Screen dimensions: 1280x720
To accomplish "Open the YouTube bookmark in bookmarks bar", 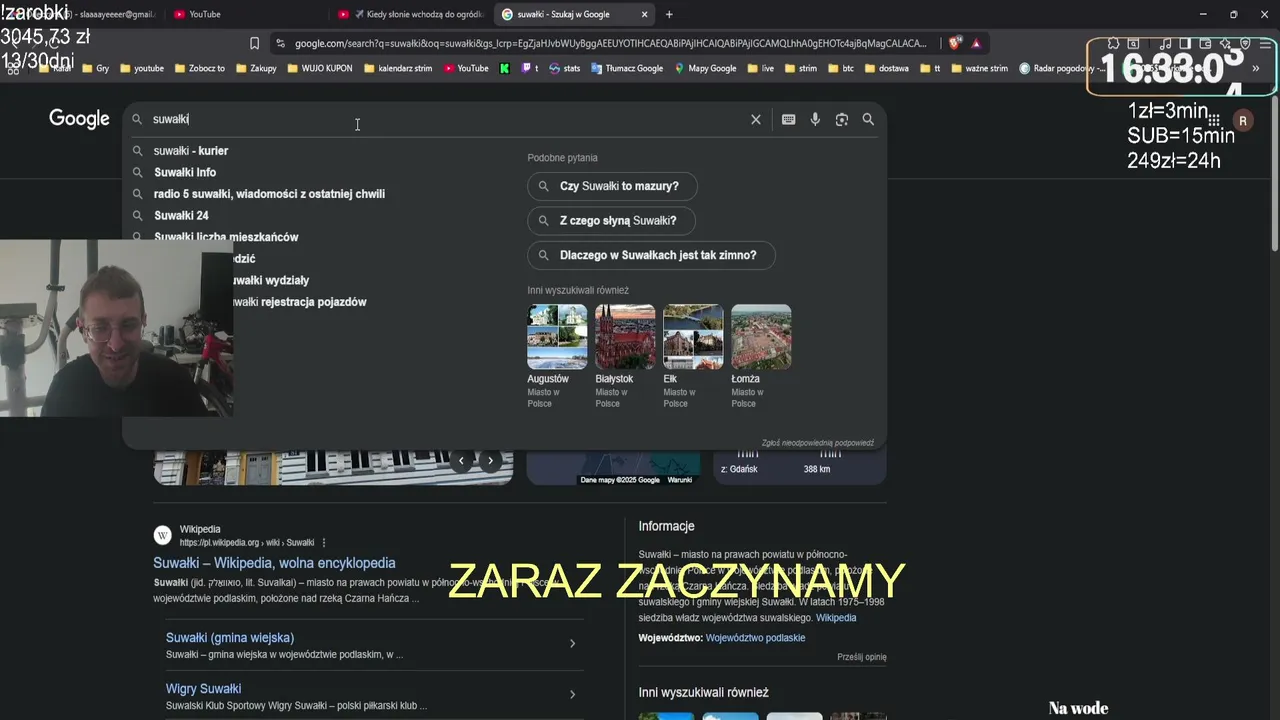I will coord(466,68).
